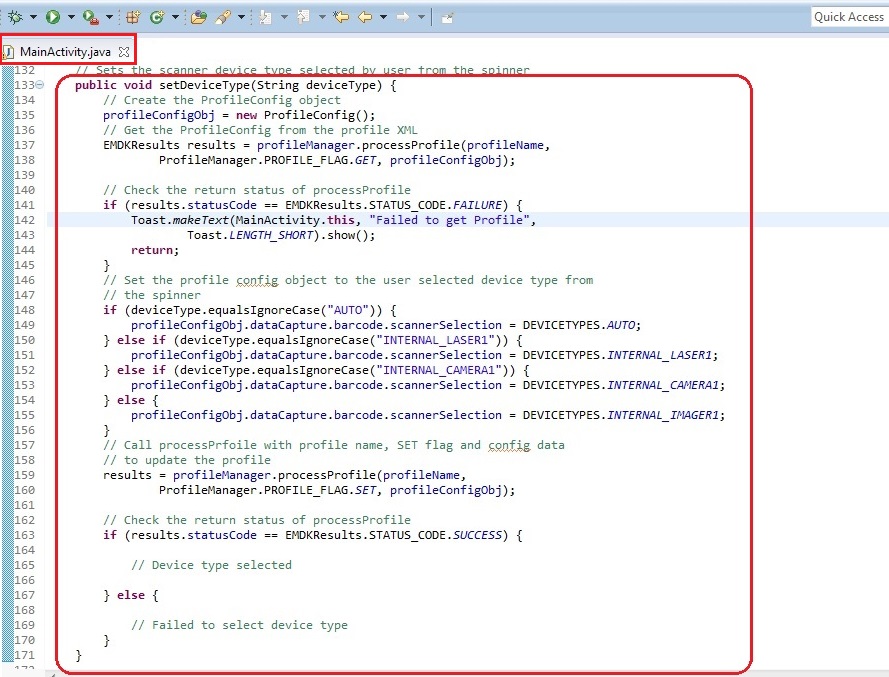Expand the Run button dropdown arrow
The image size is (889, 677).
coord(70,17)
